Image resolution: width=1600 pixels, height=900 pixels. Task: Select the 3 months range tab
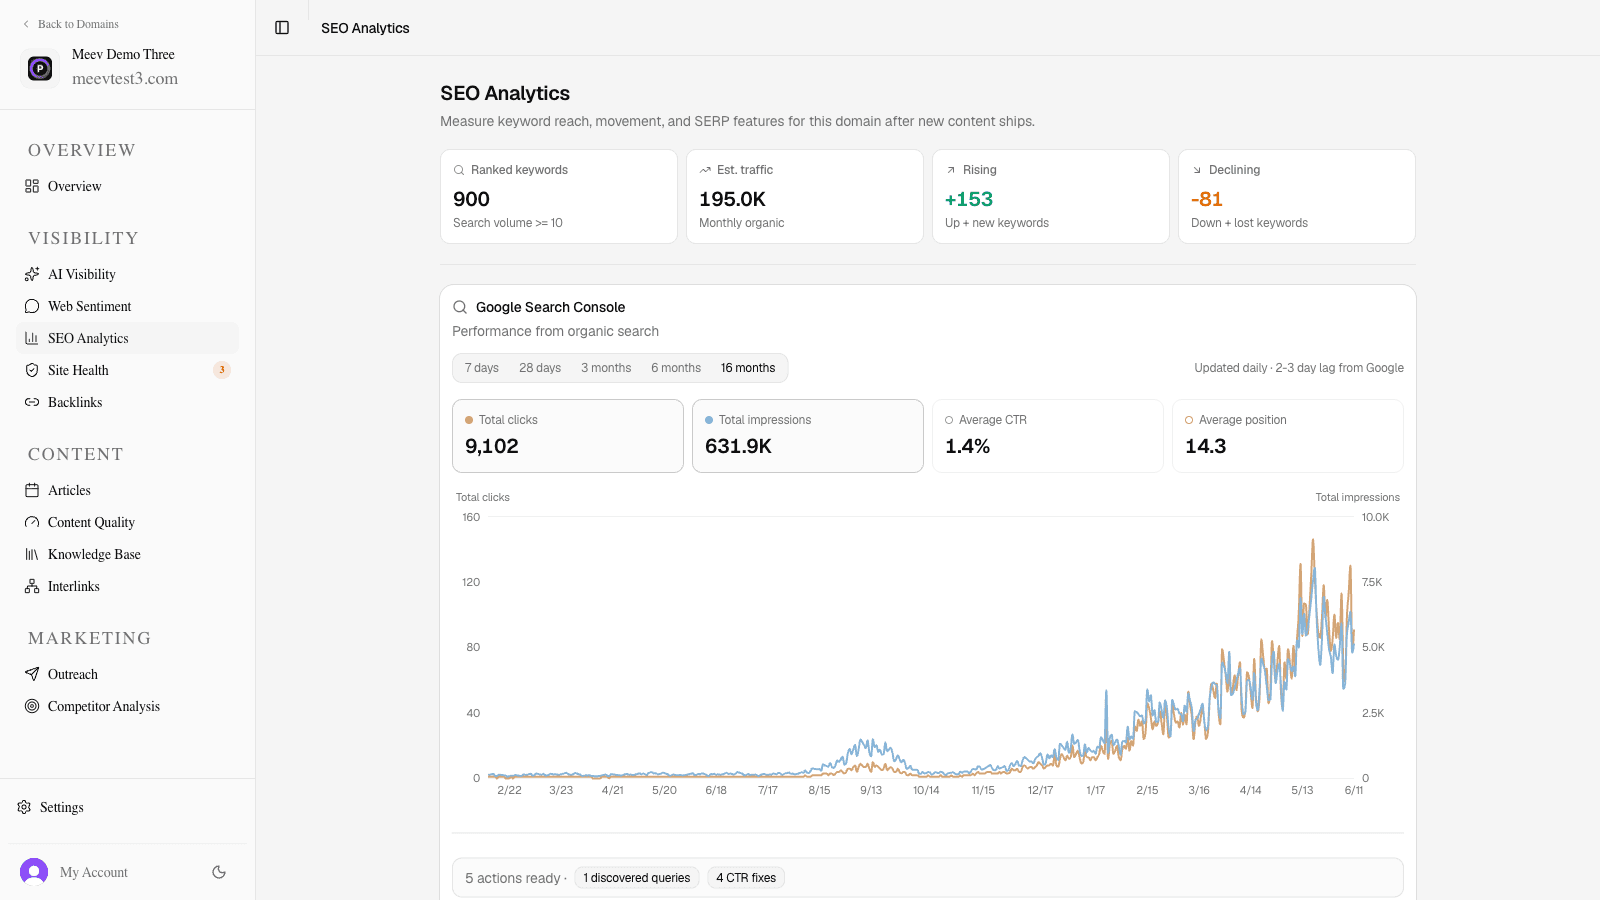606,368
